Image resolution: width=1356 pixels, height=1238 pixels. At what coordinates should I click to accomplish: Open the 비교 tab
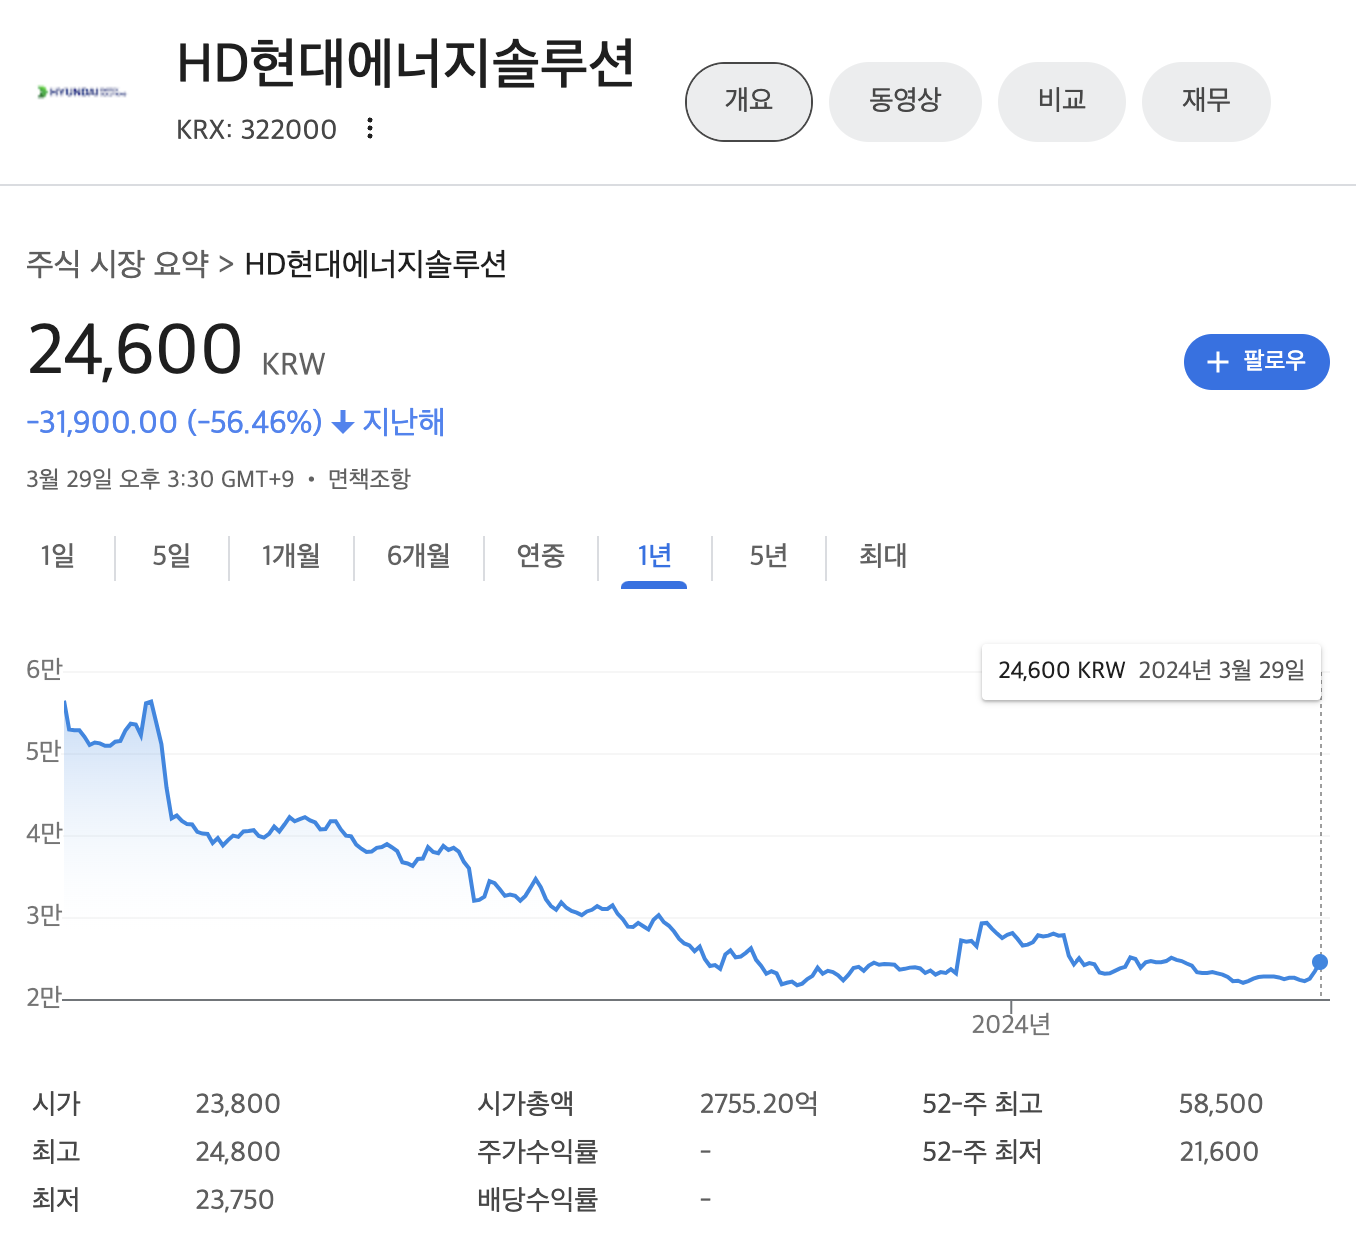(1062, 101)
